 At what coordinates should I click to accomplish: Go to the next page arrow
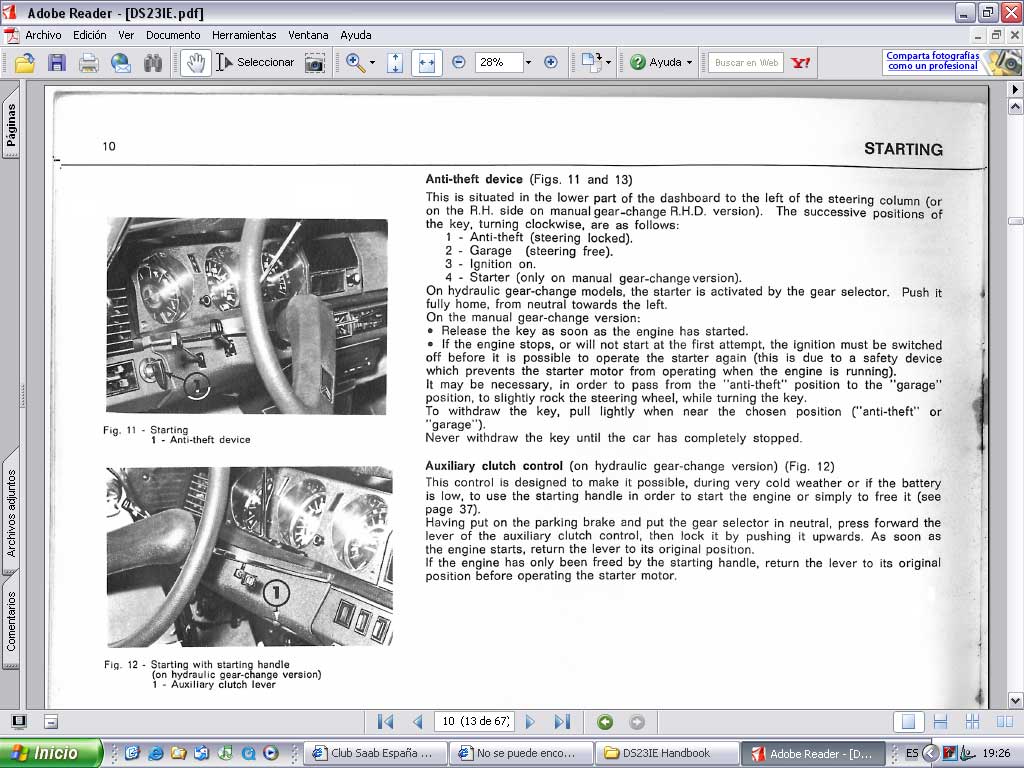click(x=530, y=722)
